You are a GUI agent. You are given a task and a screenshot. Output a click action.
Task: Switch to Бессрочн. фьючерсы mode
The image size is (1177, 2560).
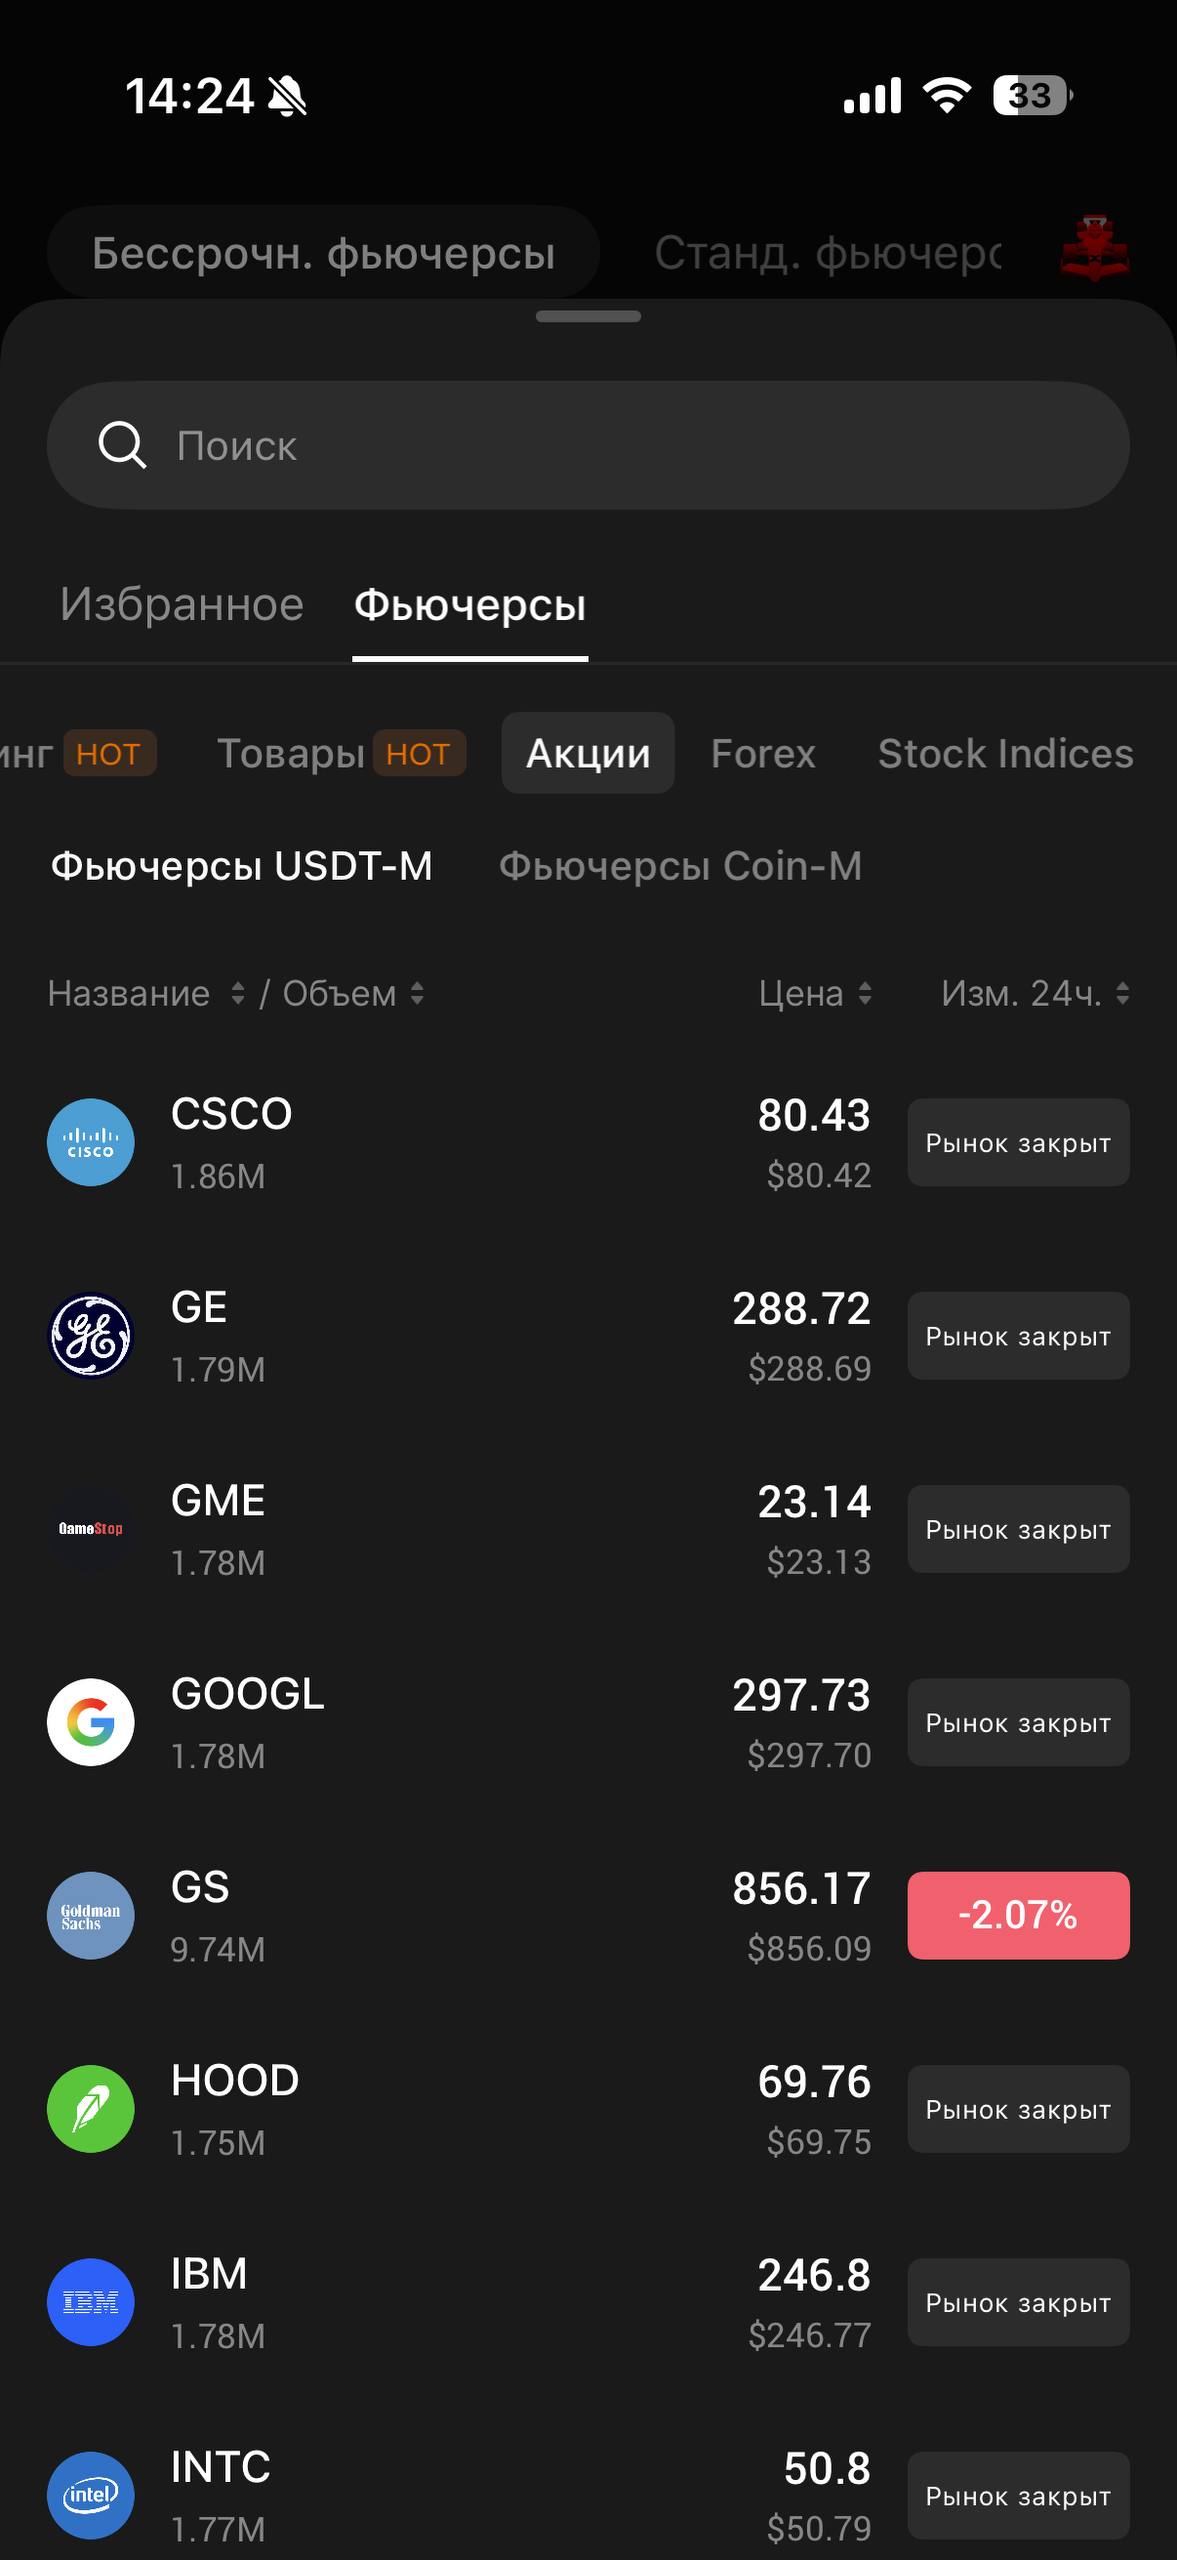coord(323,253)
